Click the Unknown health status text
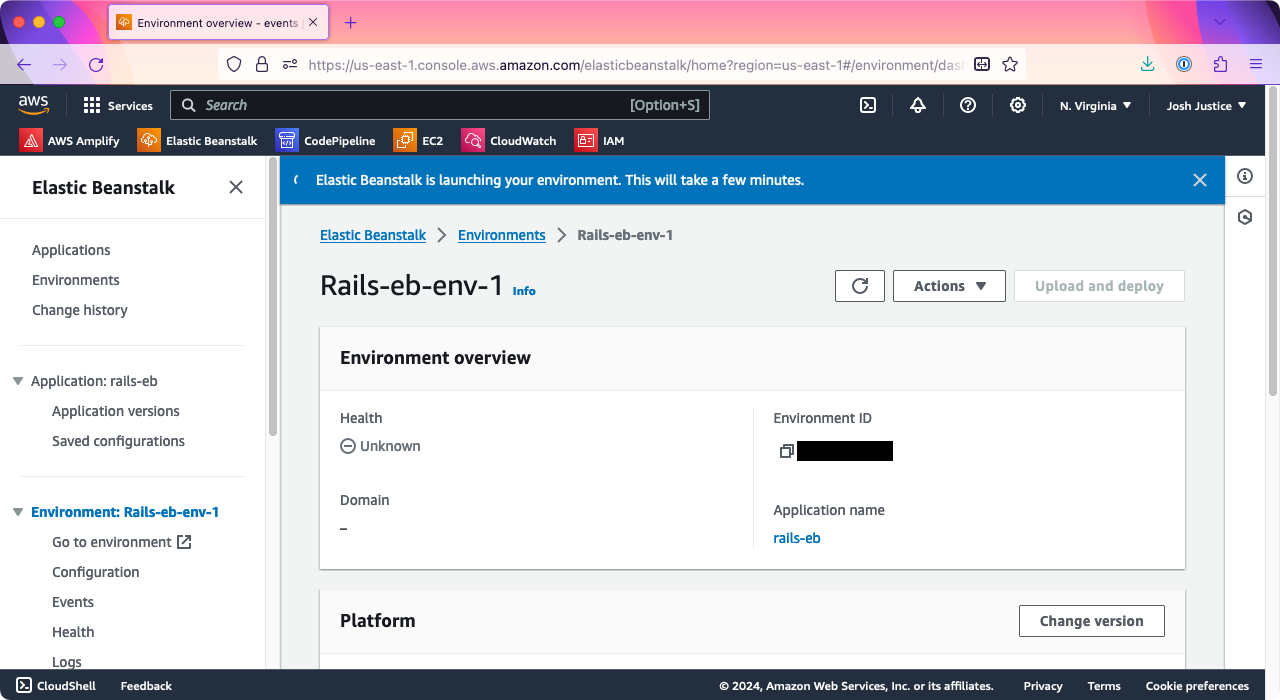This screenshot has width=1280, height=700. (390, 446)
